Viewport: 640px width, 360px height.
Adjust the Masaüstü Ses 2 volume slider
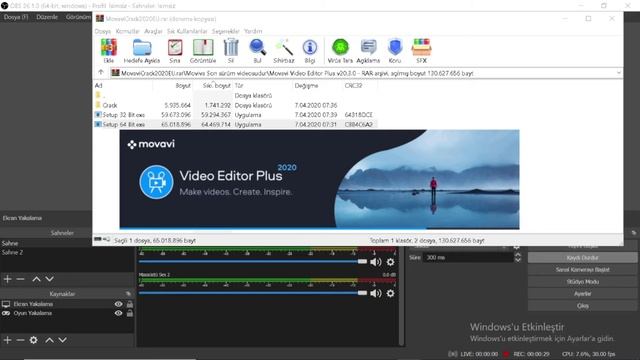tap(253, 293)
